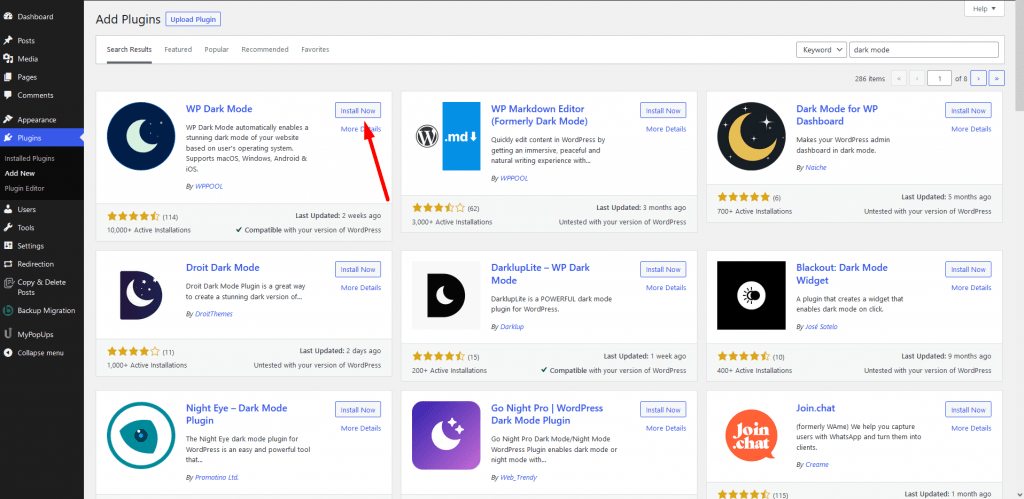Viewport: 1024px width, 499px height.
Task: Click the Appearance brush icon
Action: pos(8,120)
